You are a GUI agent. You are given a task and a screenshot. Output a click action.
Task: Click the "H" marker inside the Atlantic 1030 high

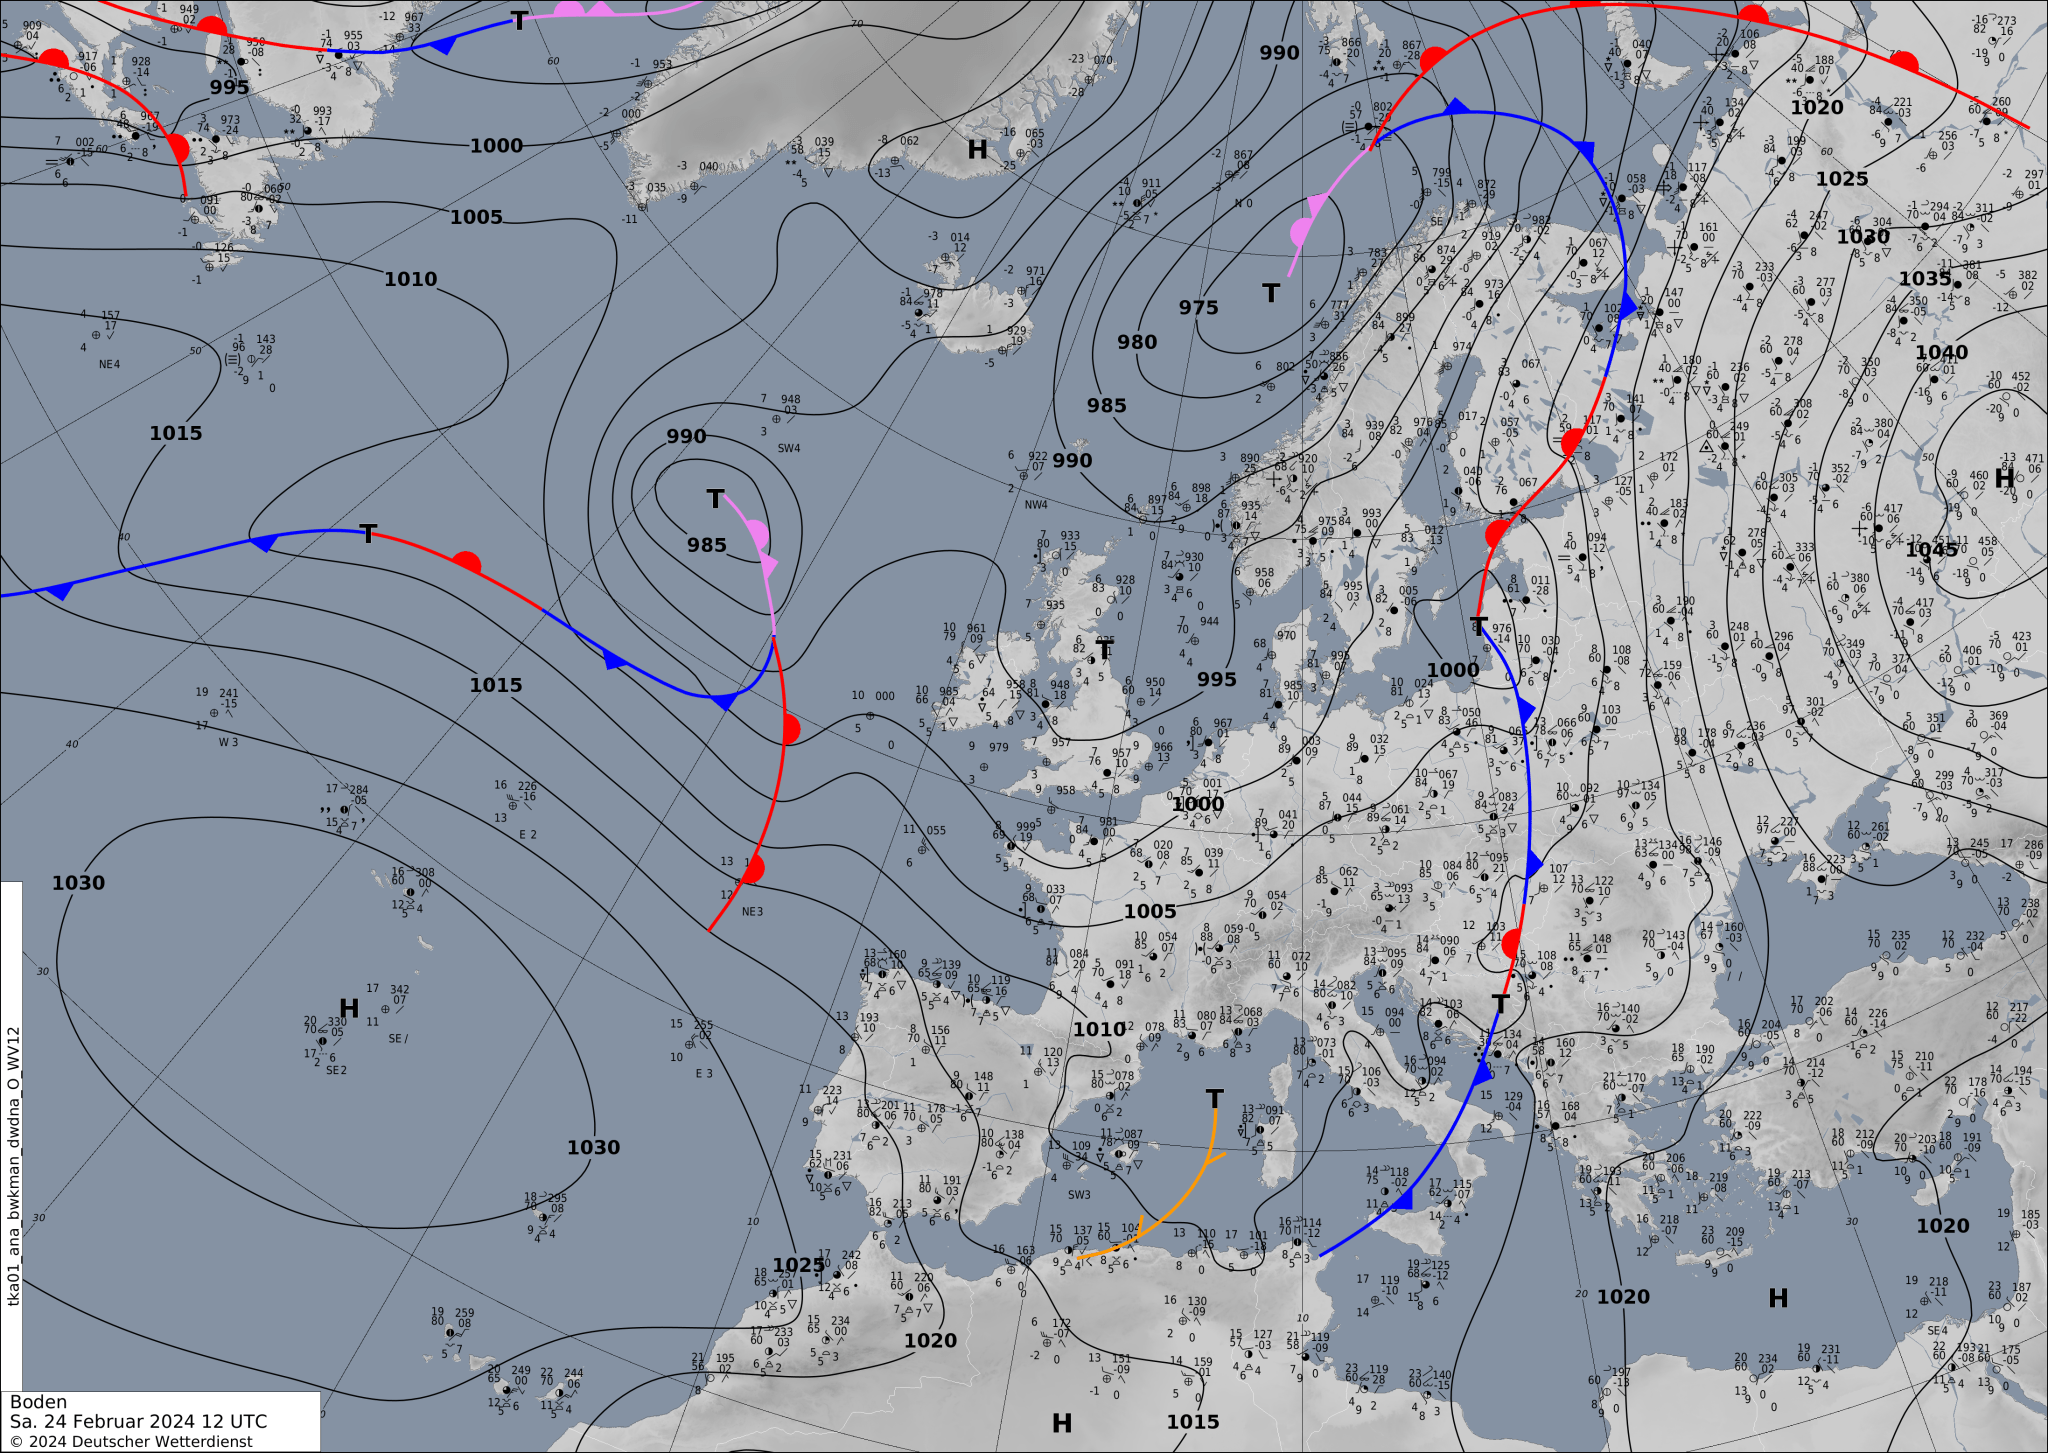(349, 1008)
